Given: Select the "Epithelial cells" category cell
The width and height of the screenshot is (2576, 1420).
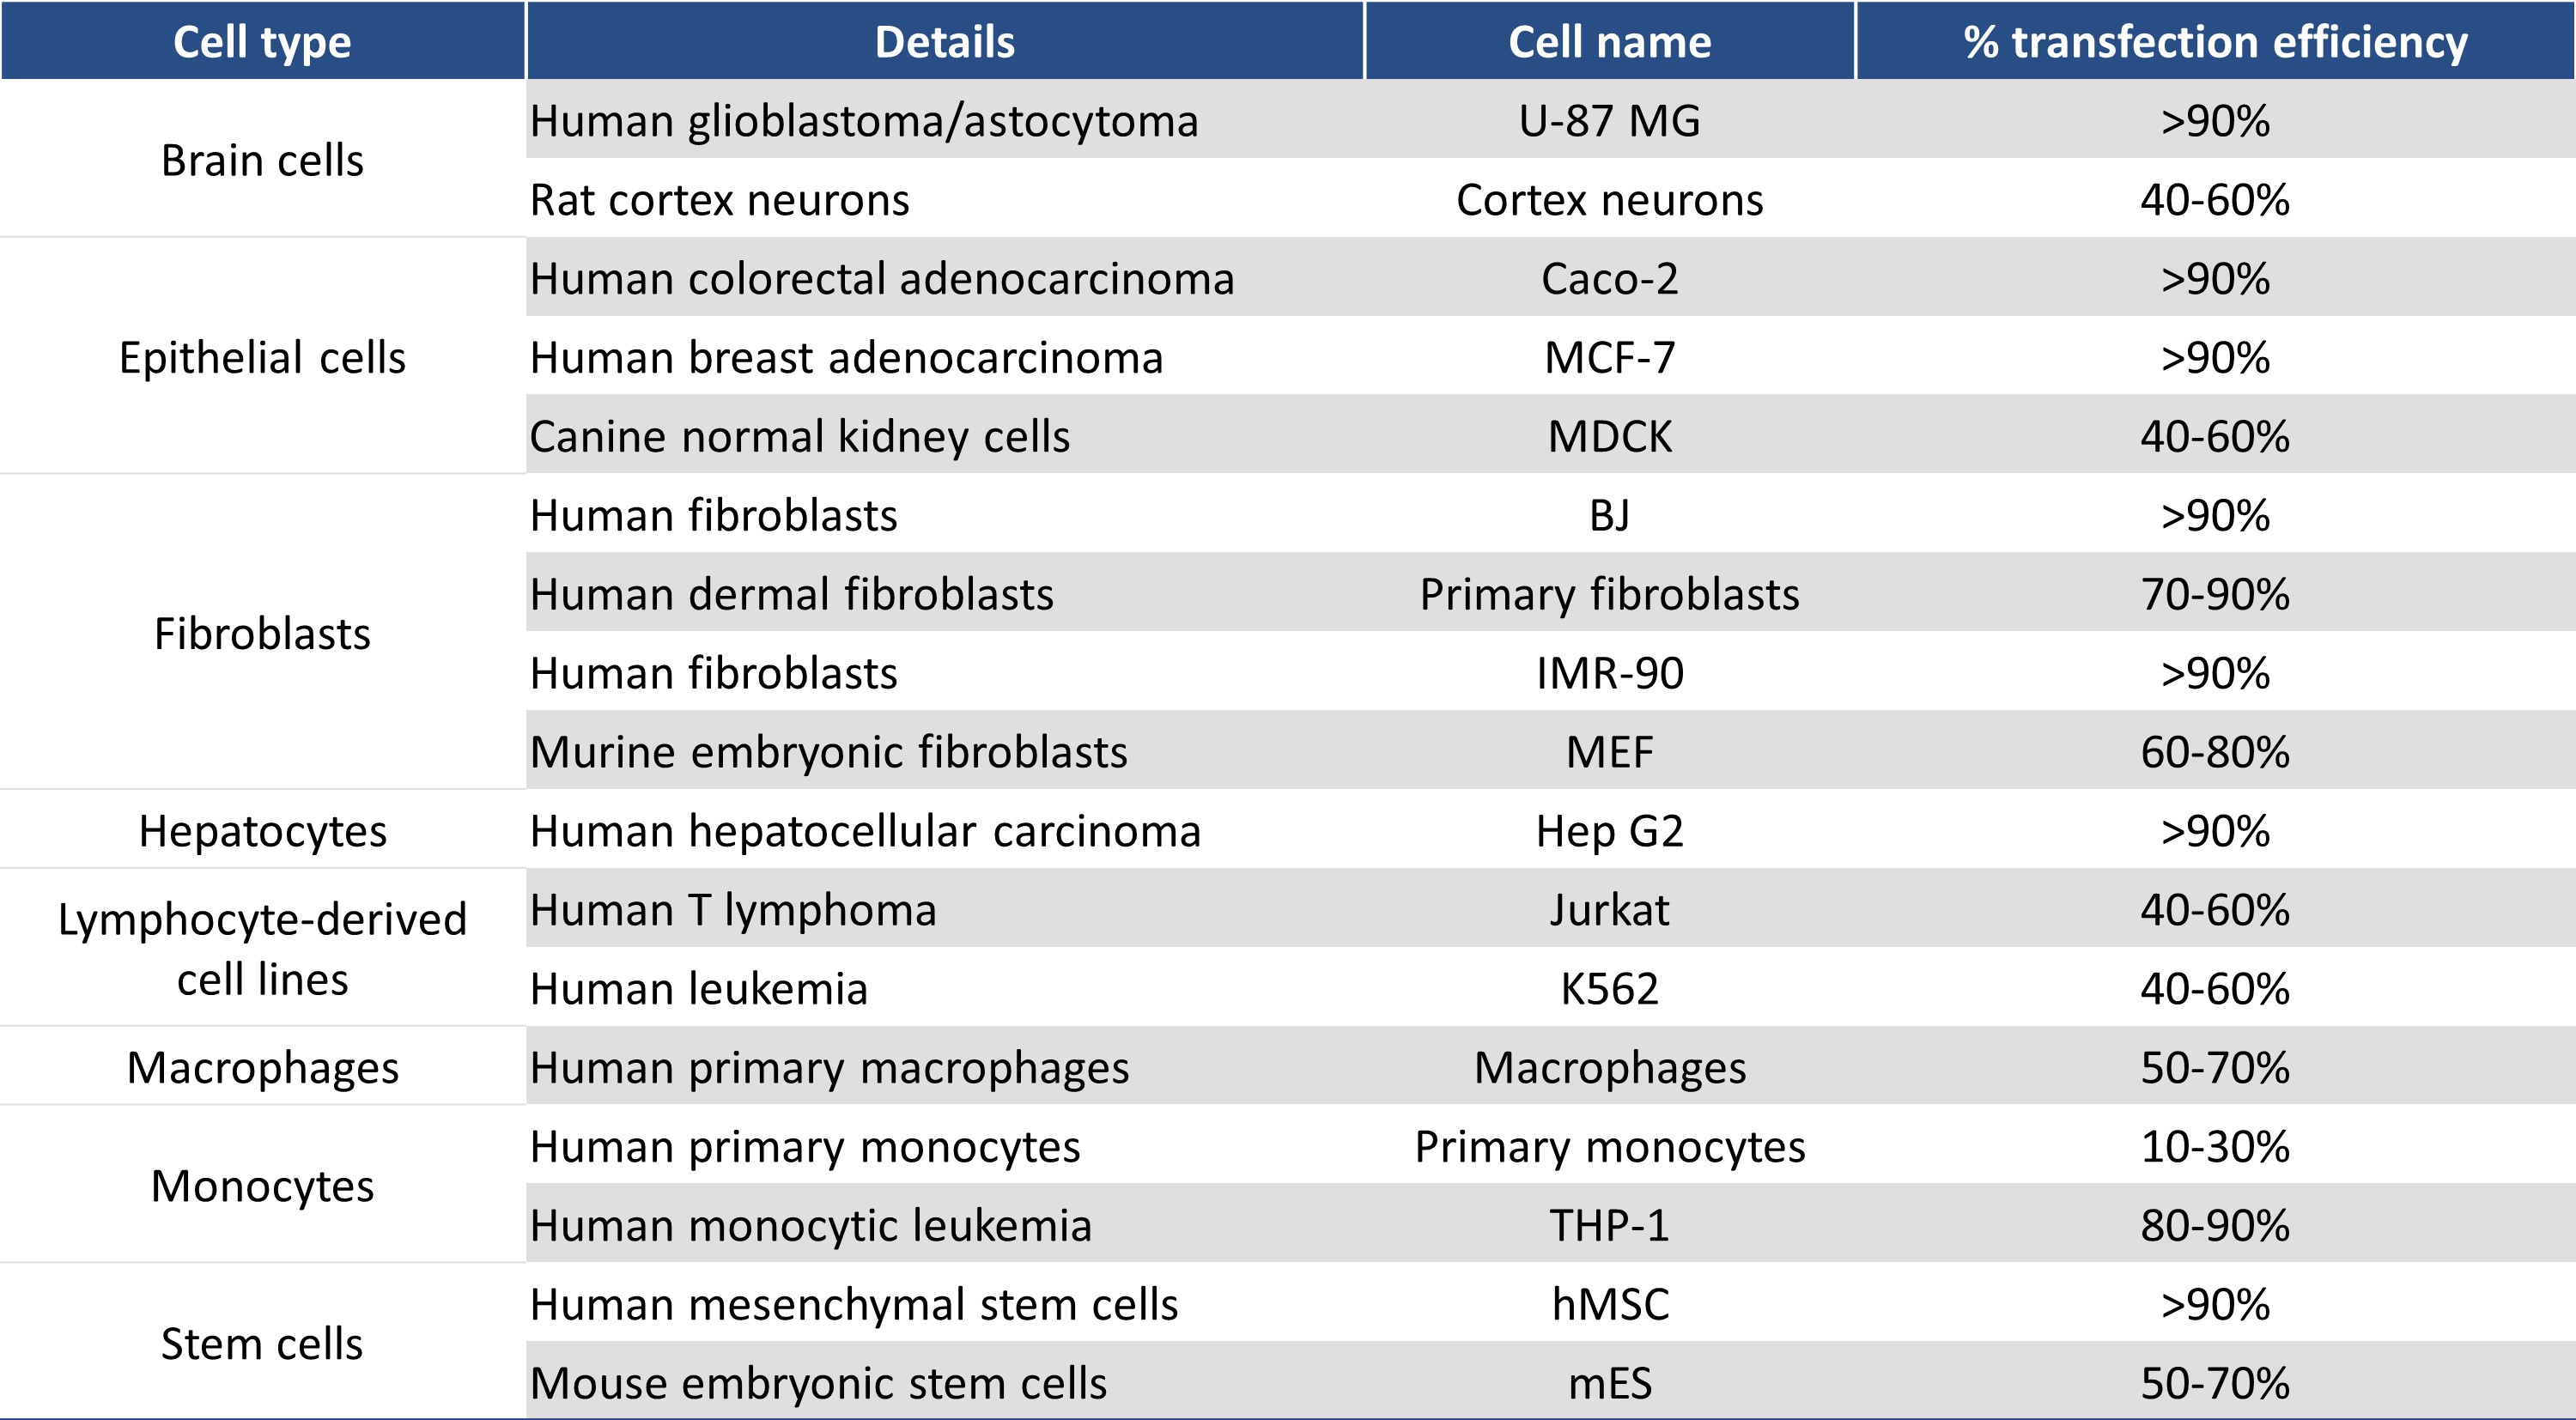Looking at the screenshot, I should tap(262, 357).
